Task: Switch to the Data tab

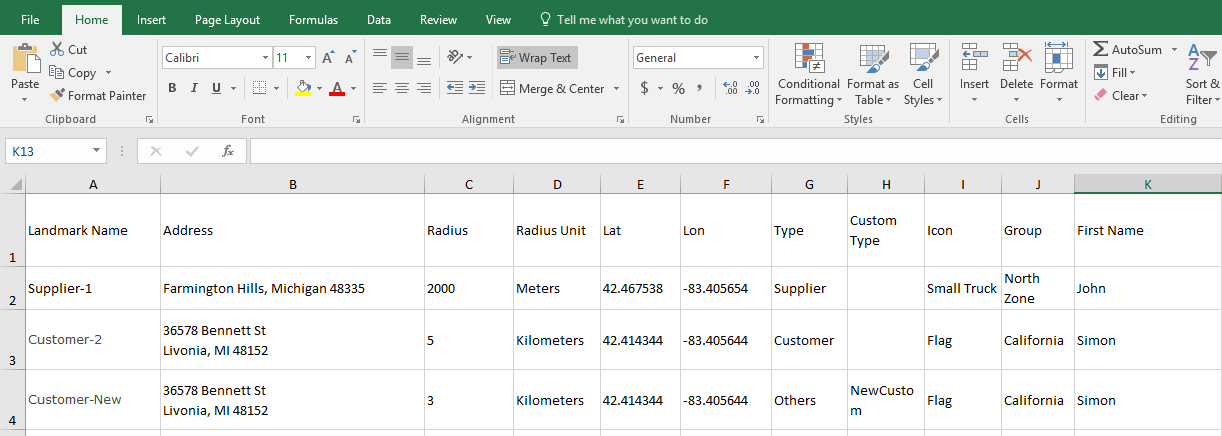Action: [379, 19]
